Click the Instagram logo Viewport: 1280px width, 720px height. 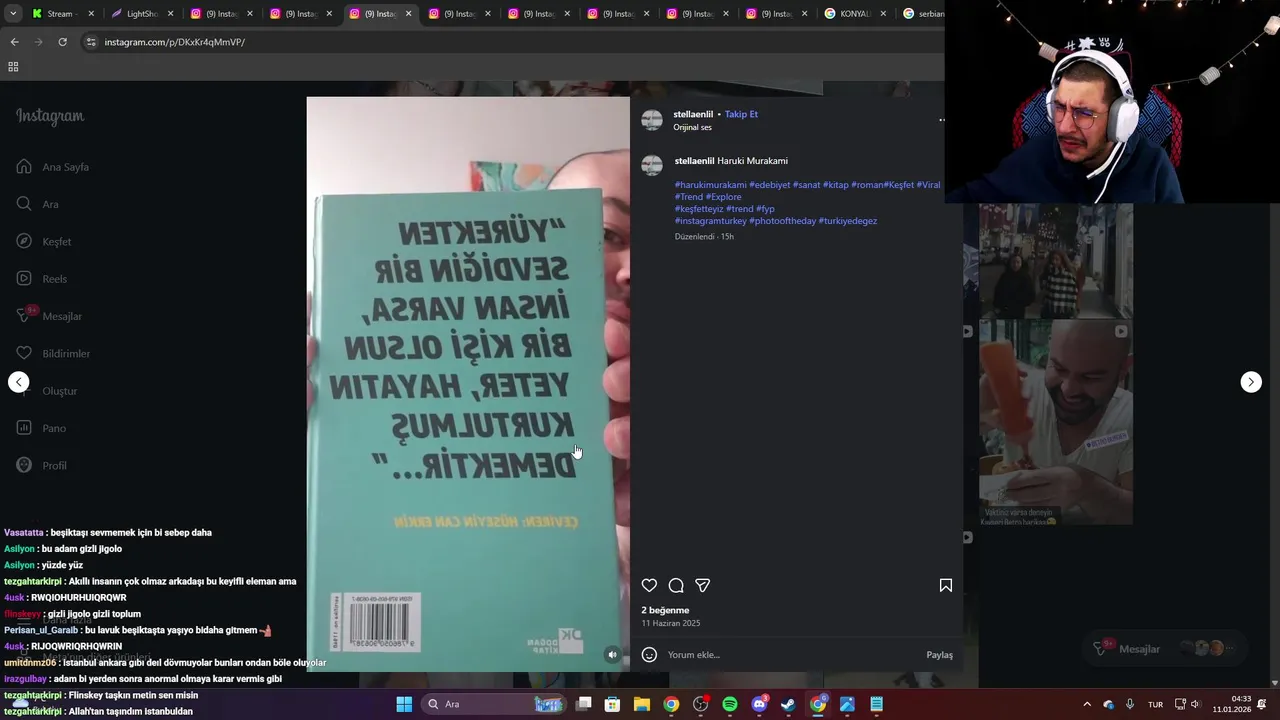50,116
